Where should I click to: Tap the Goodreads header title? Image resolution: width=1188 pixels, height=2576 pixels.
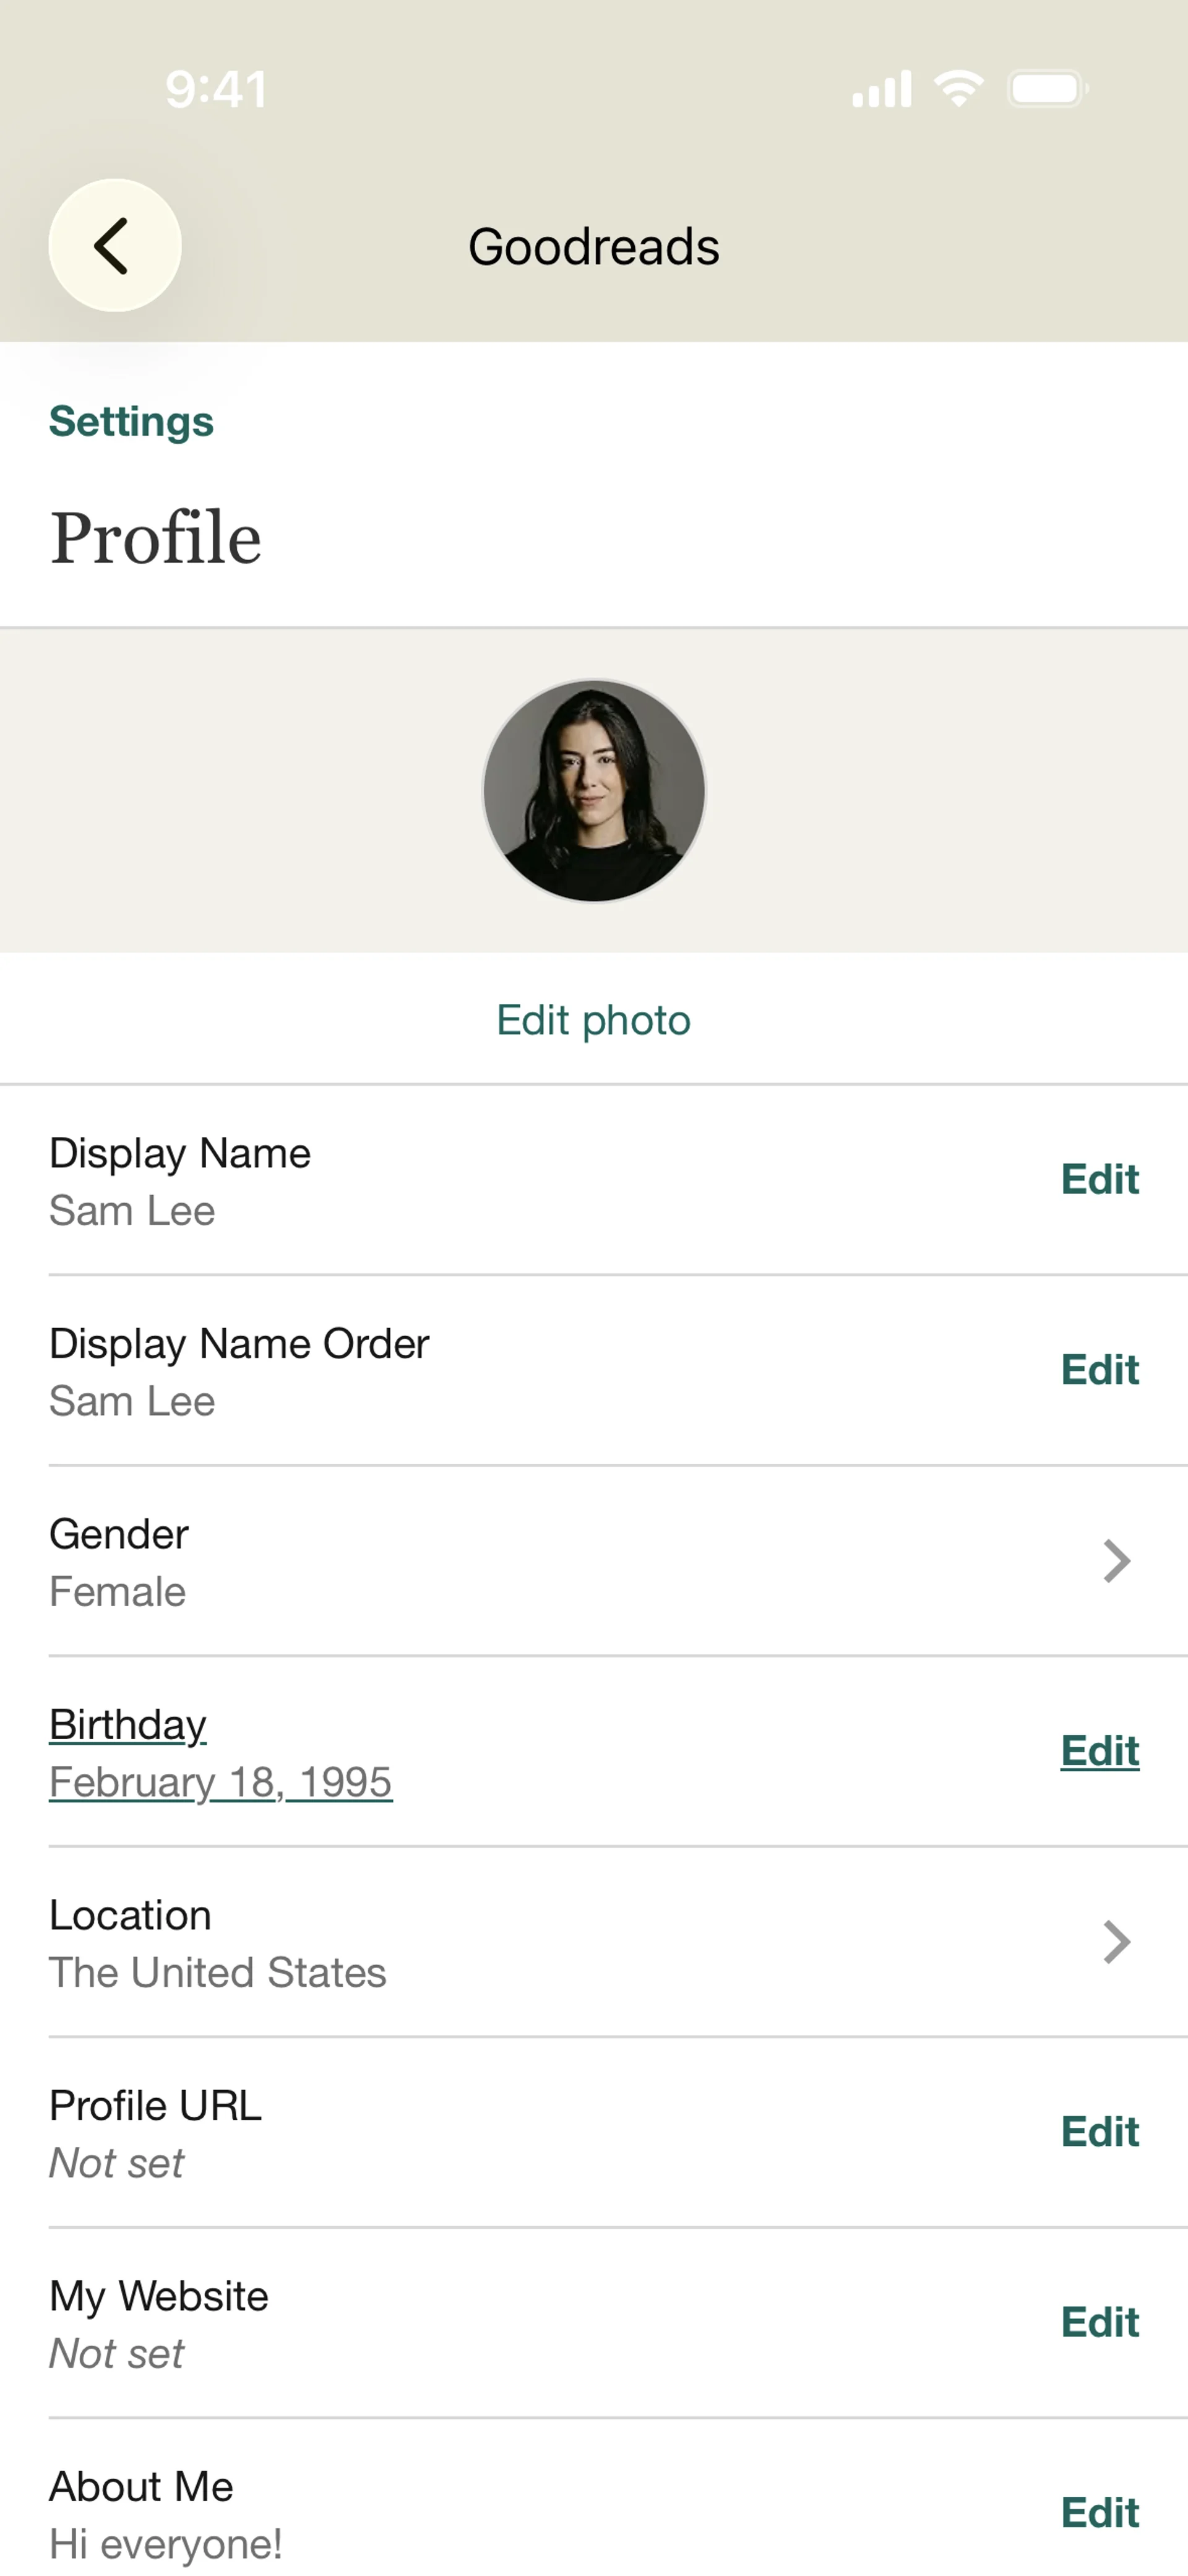(x=594, y=247)
